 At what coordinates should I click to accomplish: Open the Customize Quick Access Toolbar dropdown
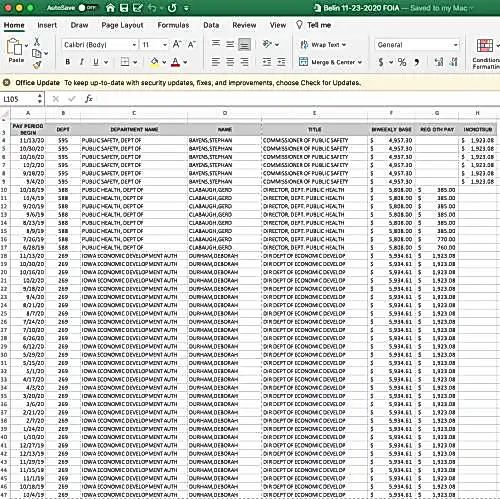[186, 8]
